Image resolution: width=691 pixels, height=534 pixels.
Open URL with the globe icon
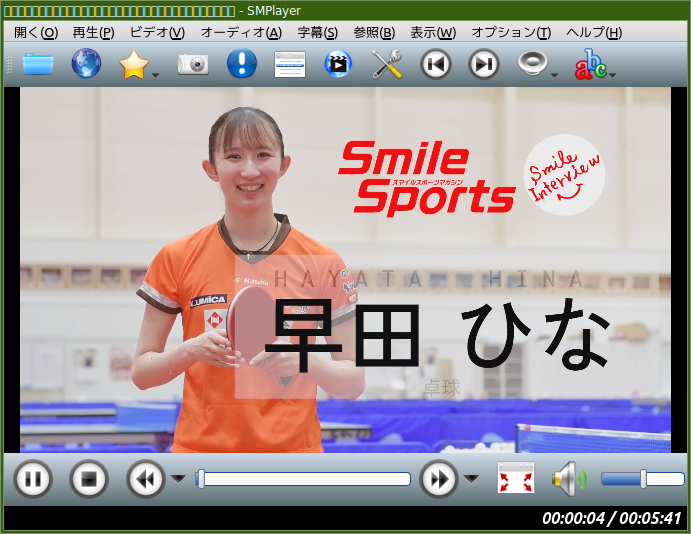tap(86, 63)
